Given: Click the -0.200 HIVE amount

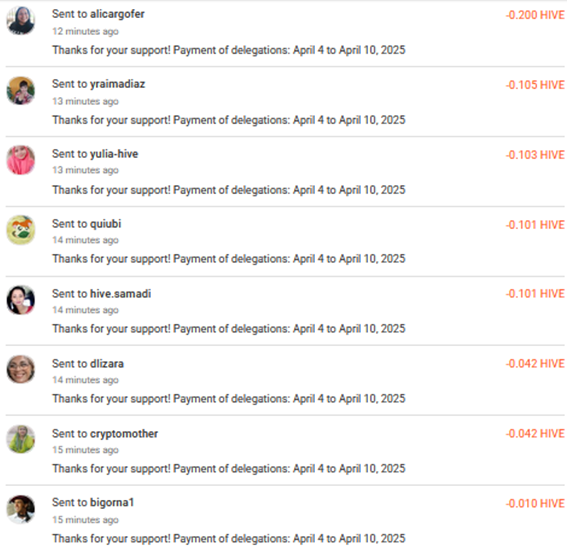Looking at the screenshot, I should point(535,15).
